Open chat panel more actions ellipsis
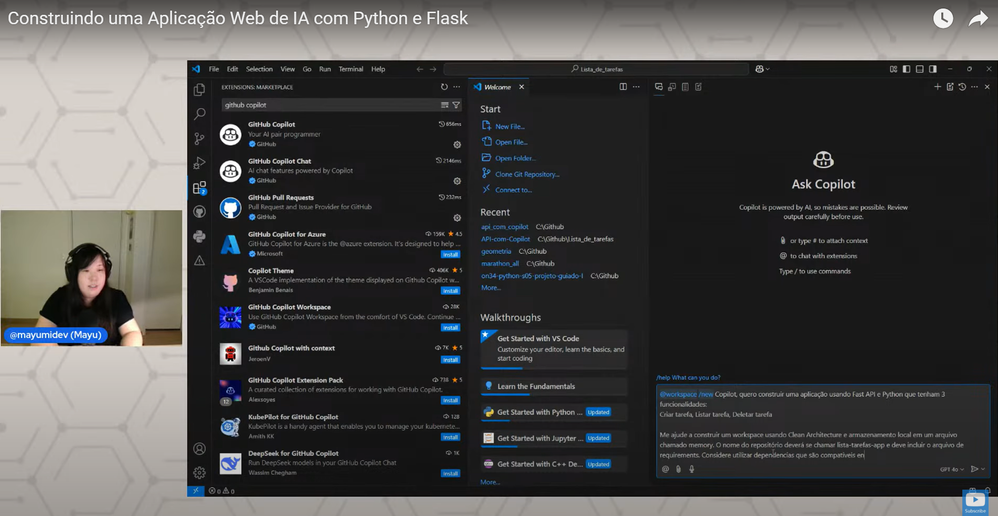998x516 pixels. click(974, 87)
